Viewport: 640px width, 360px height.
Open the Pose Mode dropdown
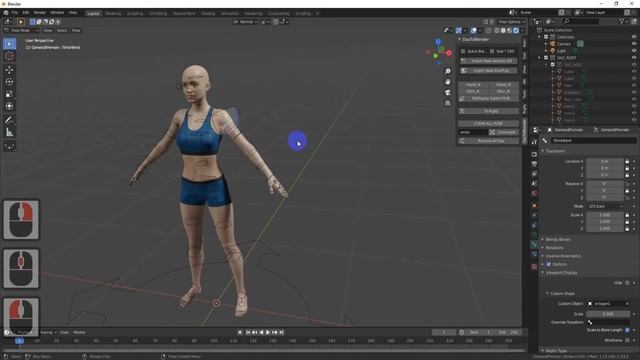pyautogui.click(x=21, y=31)
